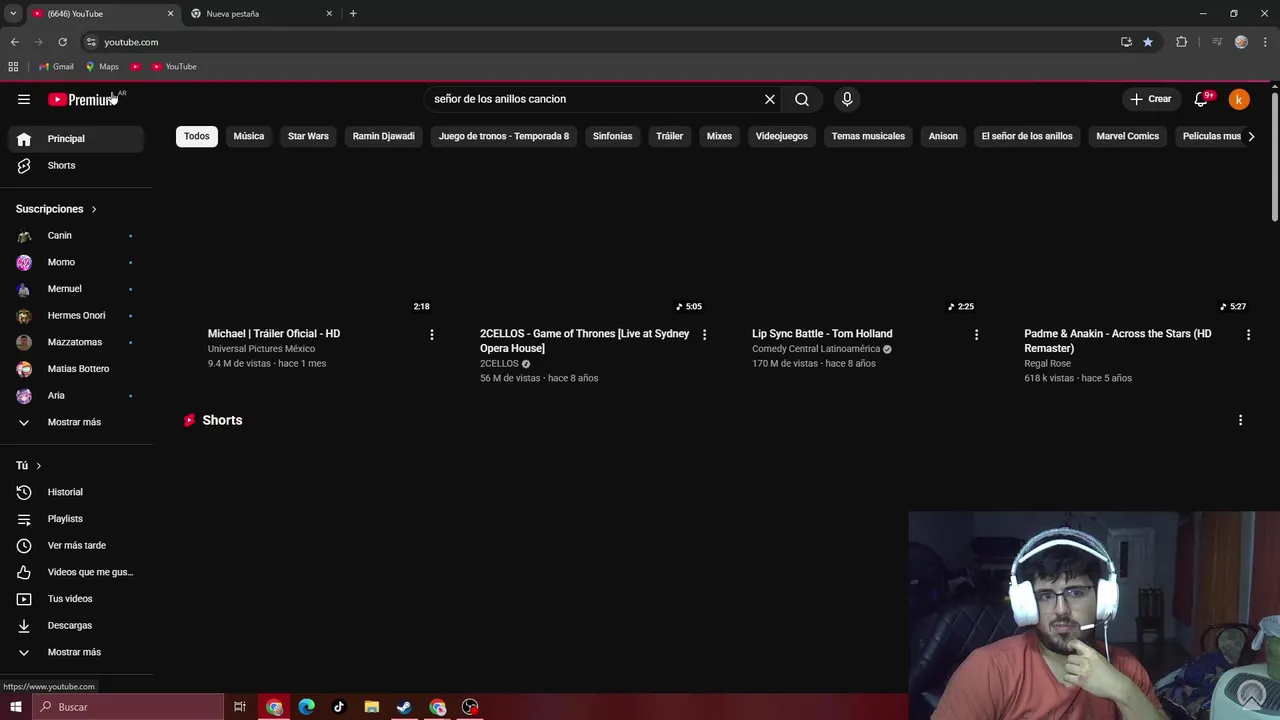The width and height of the screenshot is (1280, 720).
Task: Select the Ramin Djawadi filter chip
Action: (x=384, y=136)
